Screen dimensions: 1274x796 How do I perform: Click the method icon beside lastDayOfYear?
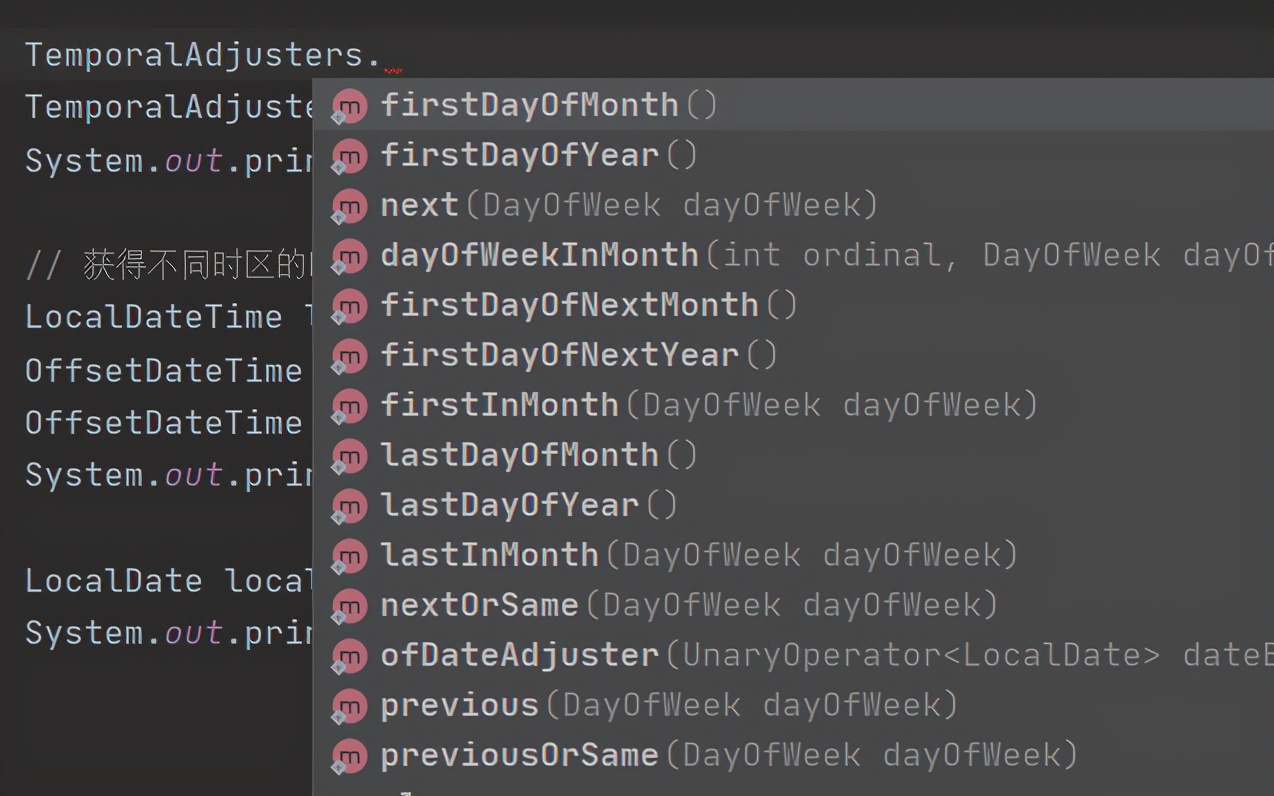(349, 506)
